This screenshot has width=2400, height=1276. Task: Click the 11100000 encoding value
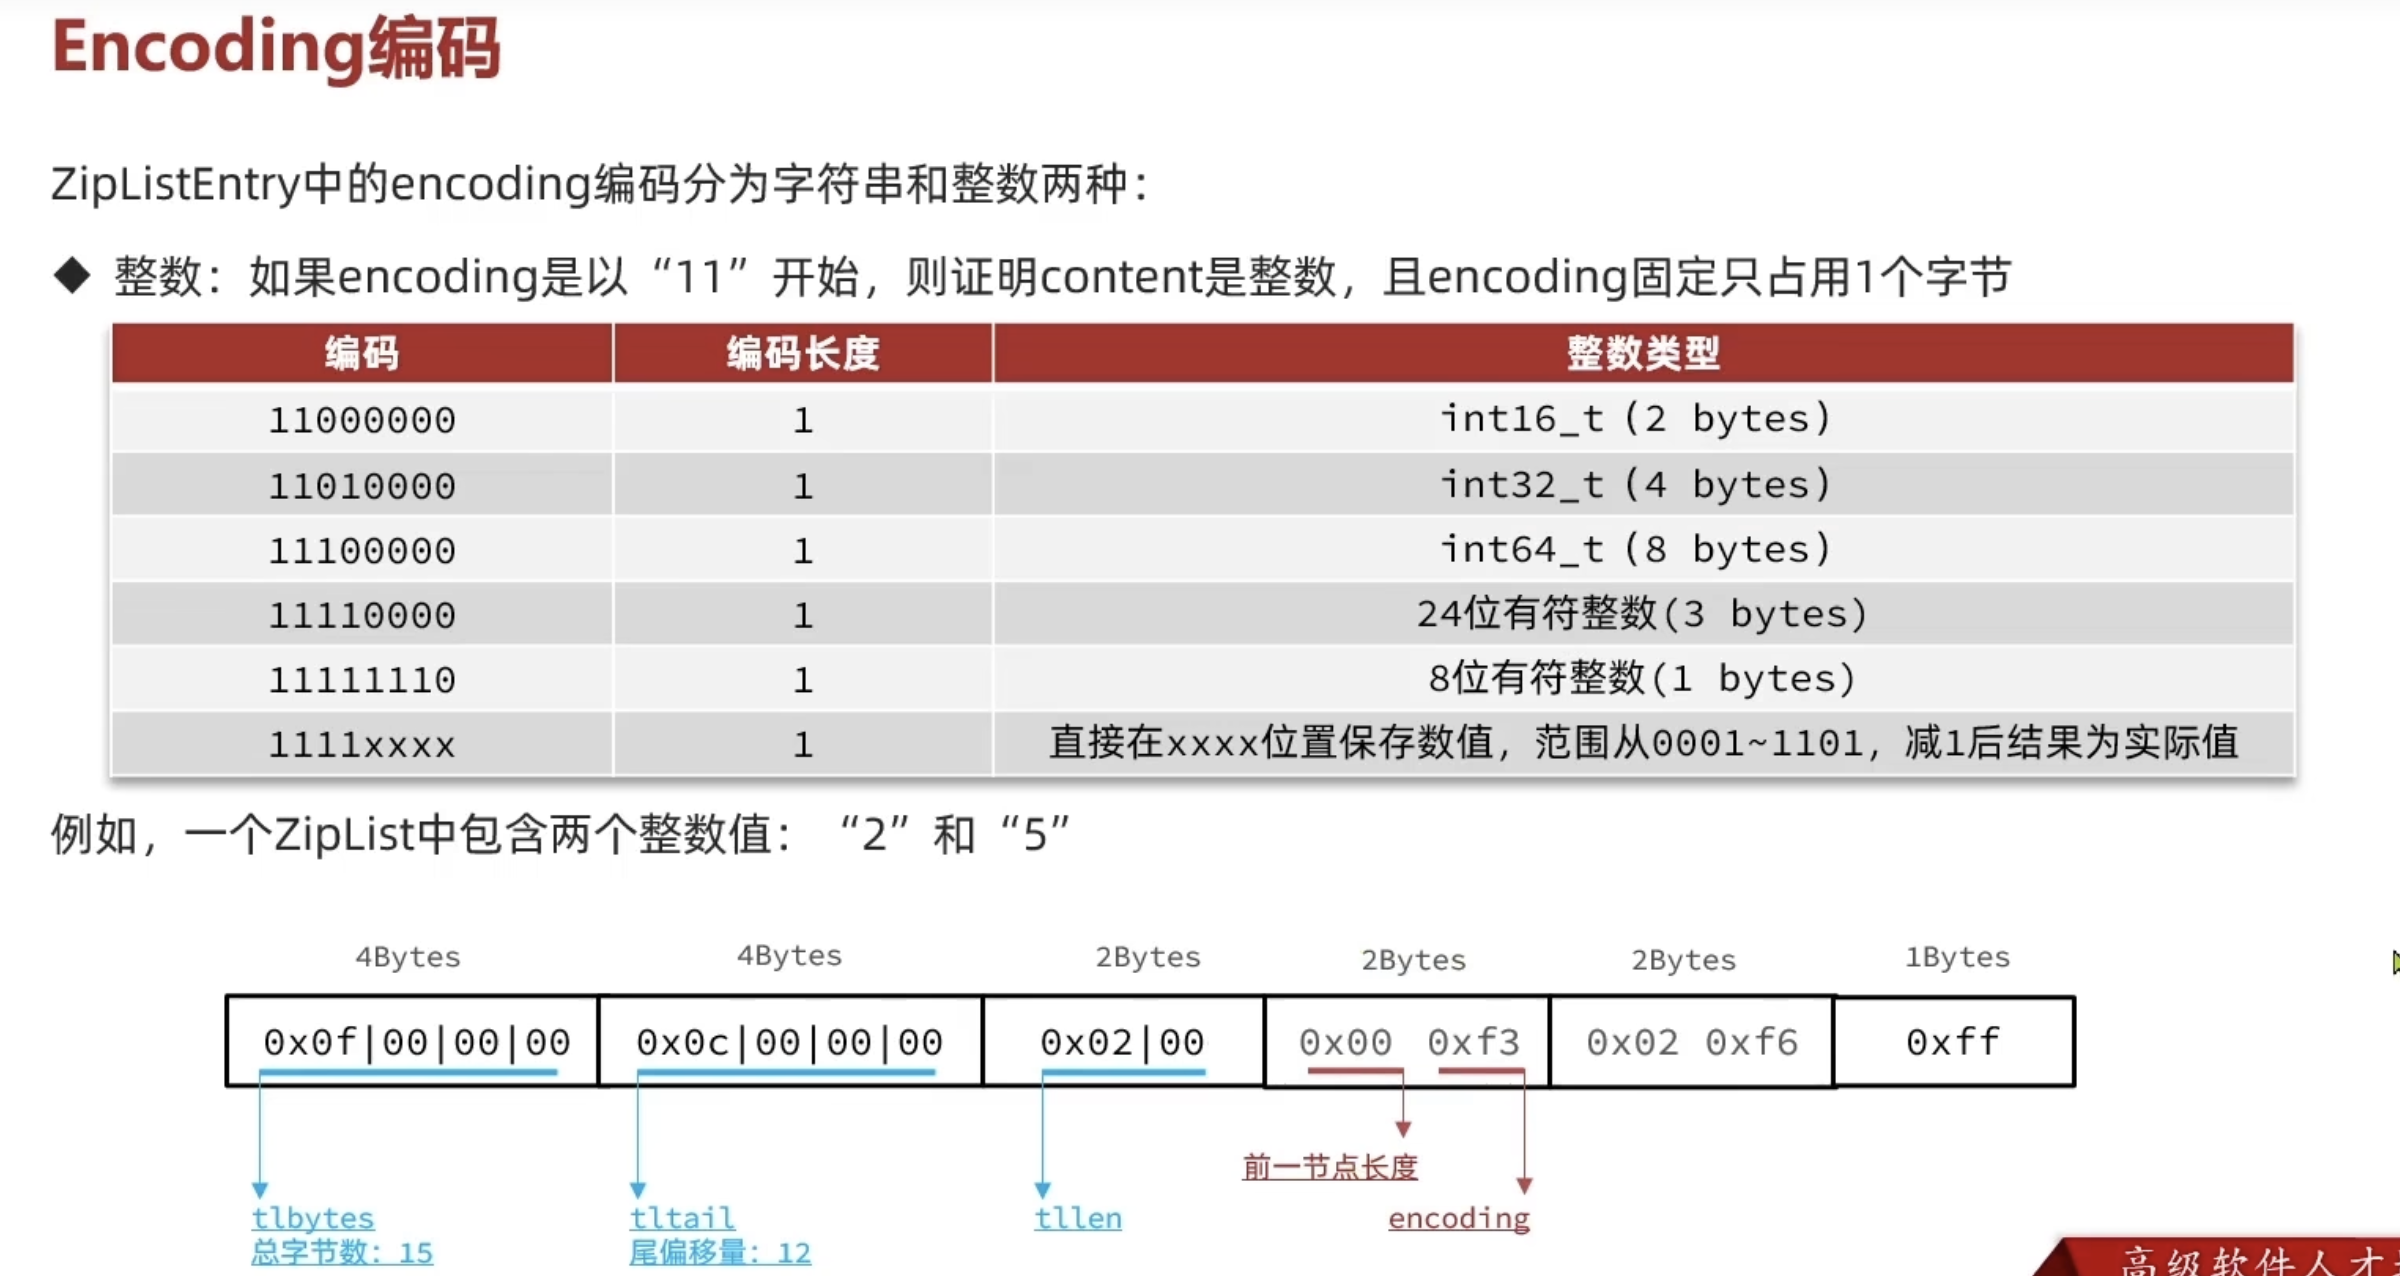click(x=360, y=549)
